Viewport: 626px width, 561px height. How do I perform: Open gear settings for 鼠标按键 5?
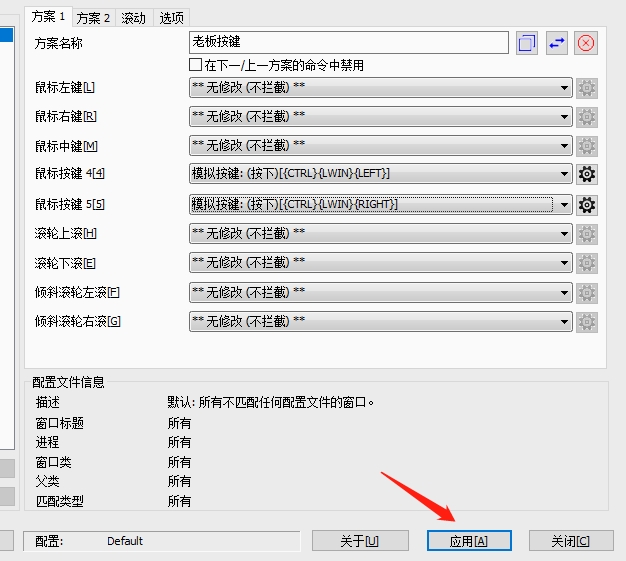(587, 205)
